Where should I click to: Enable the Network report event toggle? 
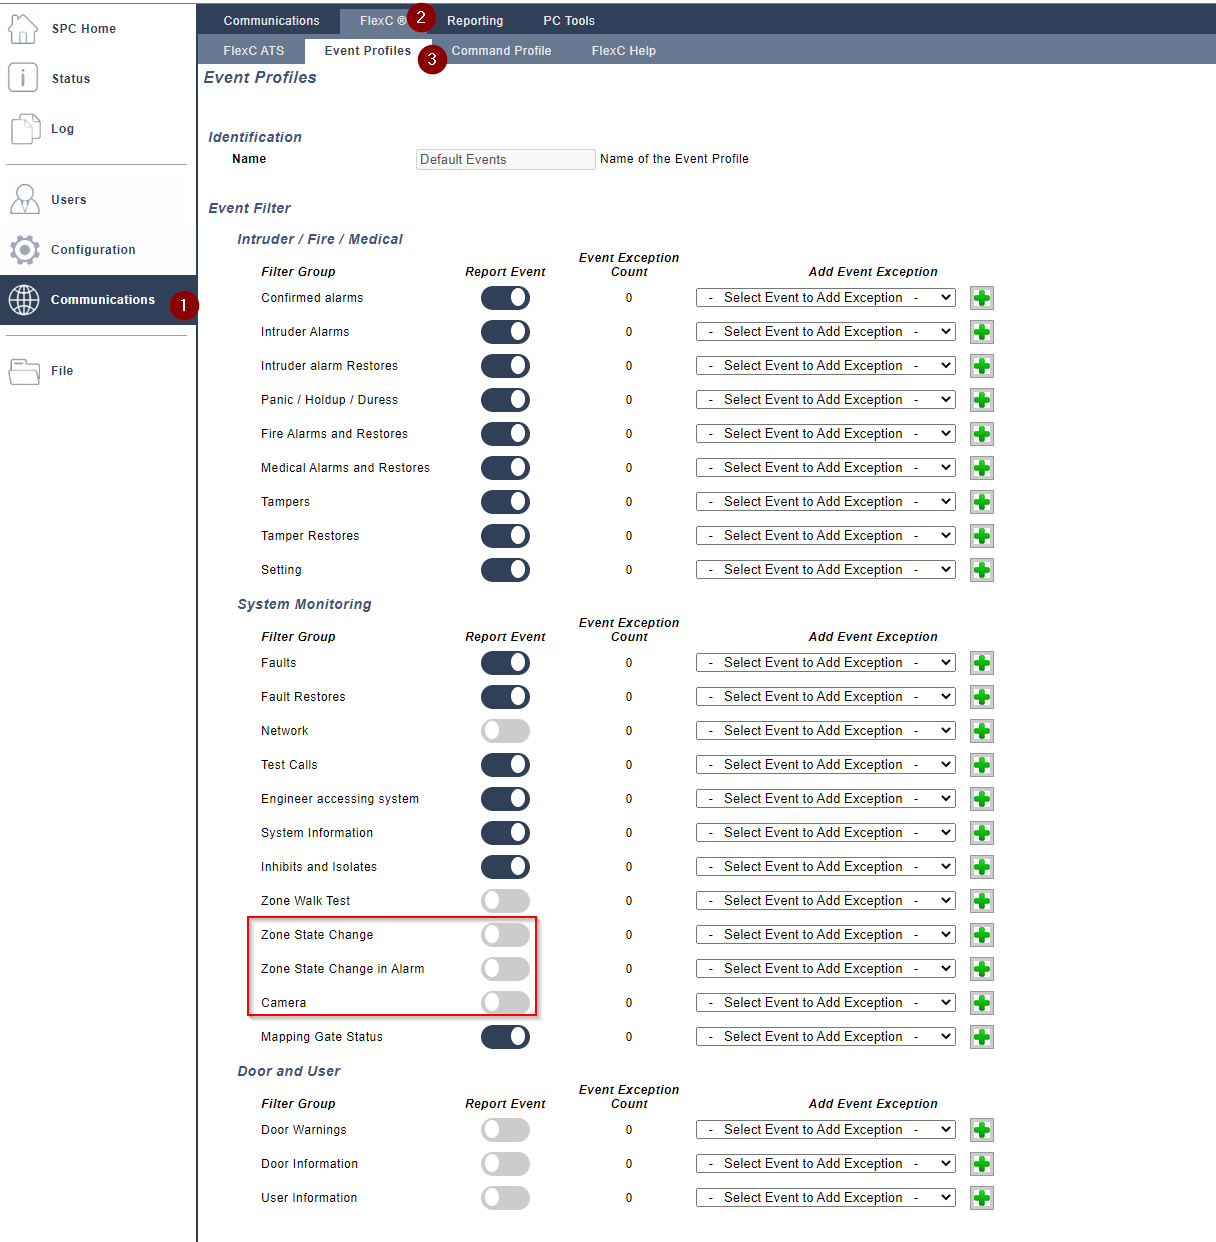coord(505,730)
